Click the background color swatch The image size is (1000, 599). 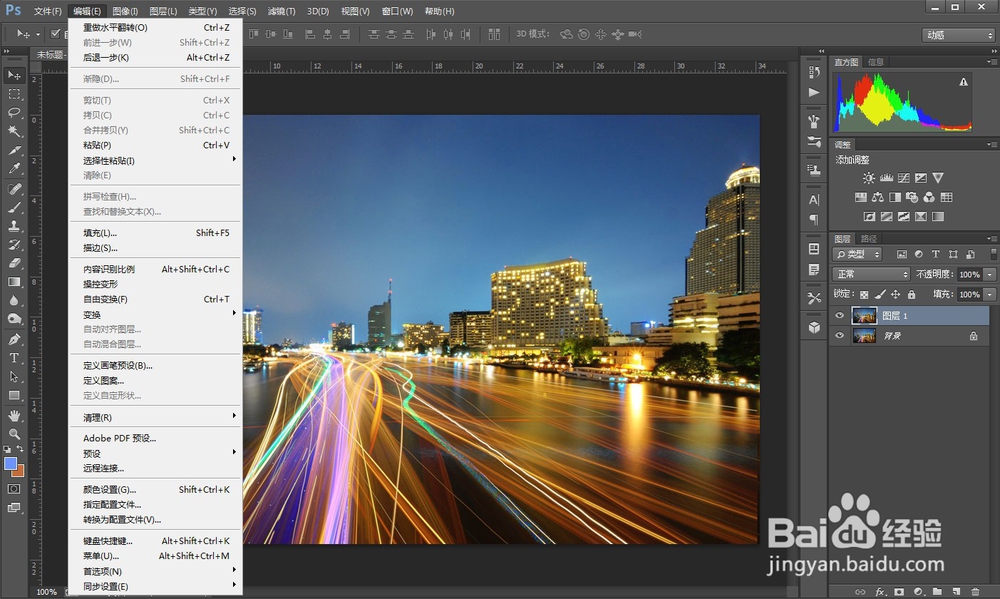point(19,471)
